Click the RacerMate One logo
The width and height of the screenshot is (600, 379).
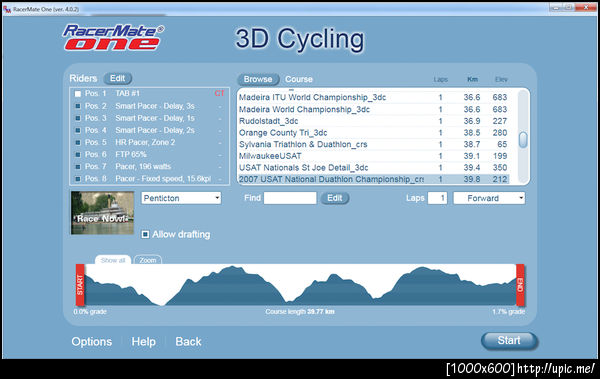(x=113, y=37)
